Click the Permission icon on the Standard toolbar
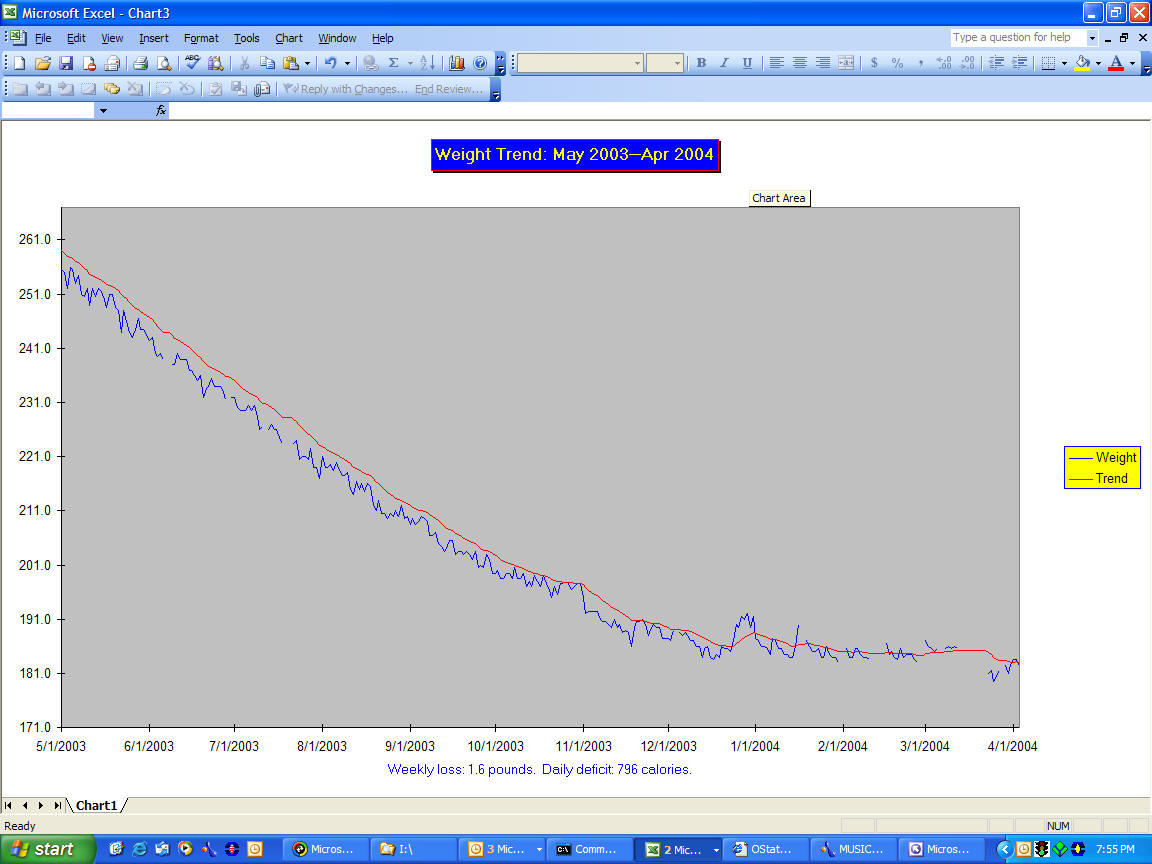Screen dimensions: 1152x864 click(x=89, y=64)
